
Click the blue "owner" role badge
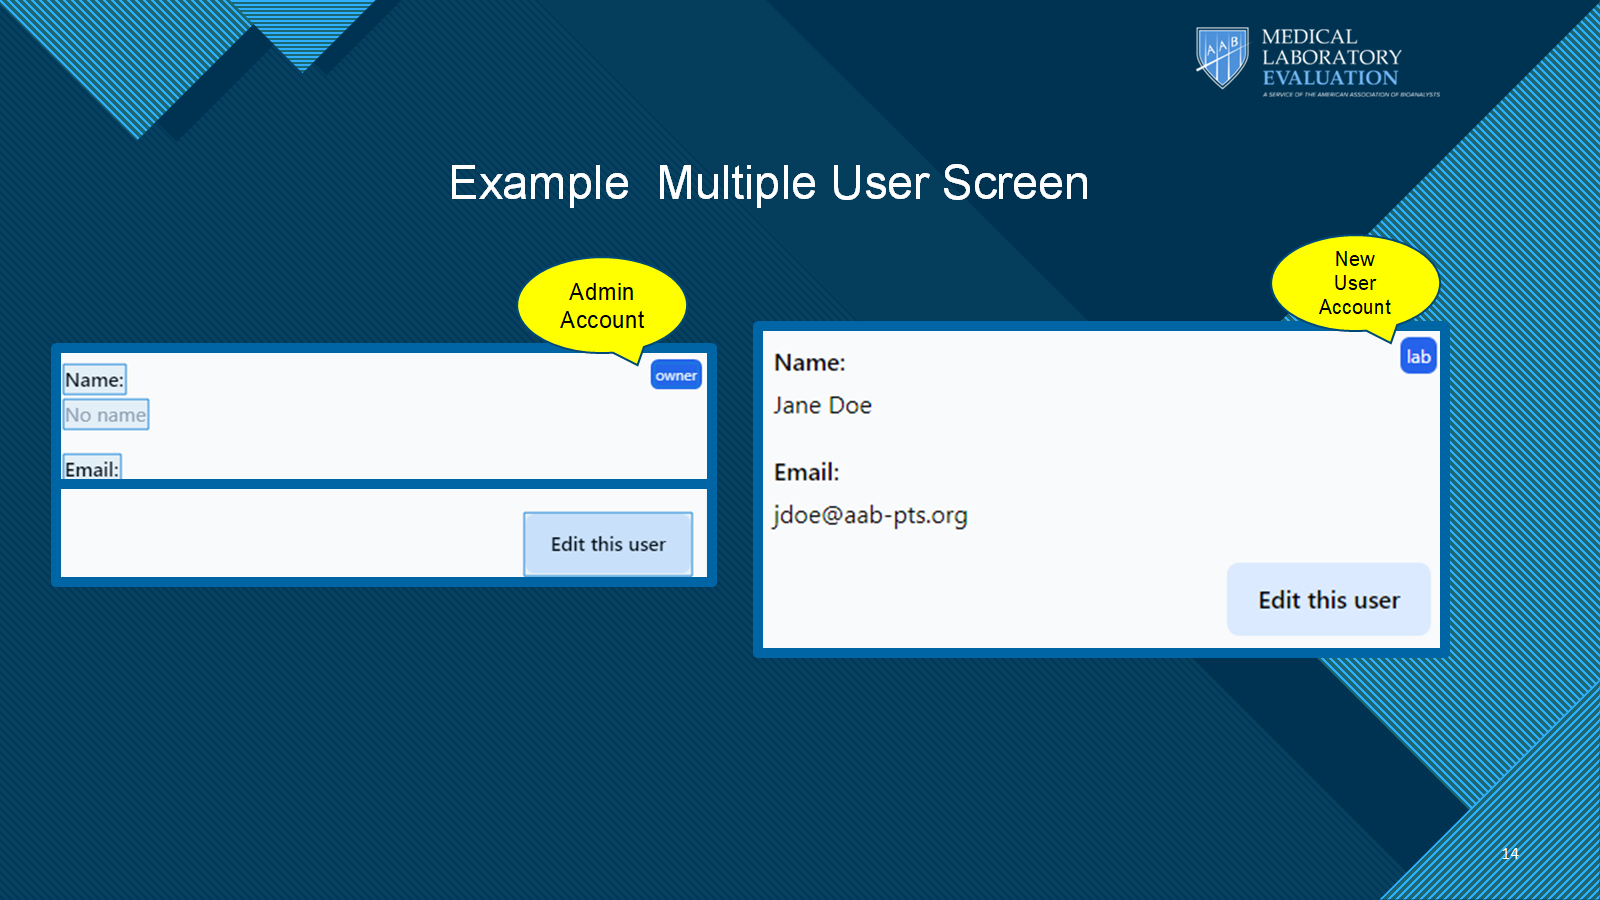[x=676, y=375]
